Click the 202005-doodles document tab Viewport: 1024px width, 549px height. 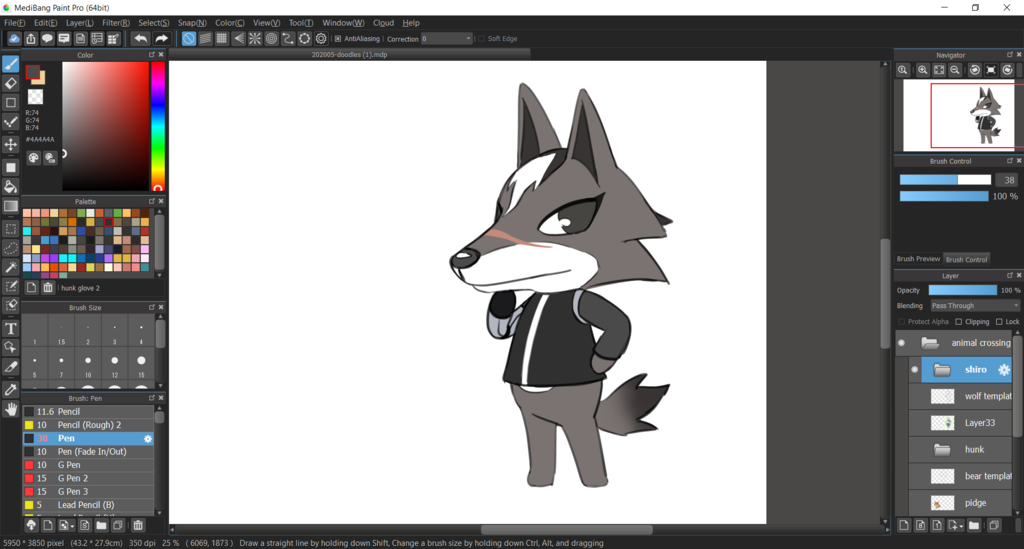349,54
